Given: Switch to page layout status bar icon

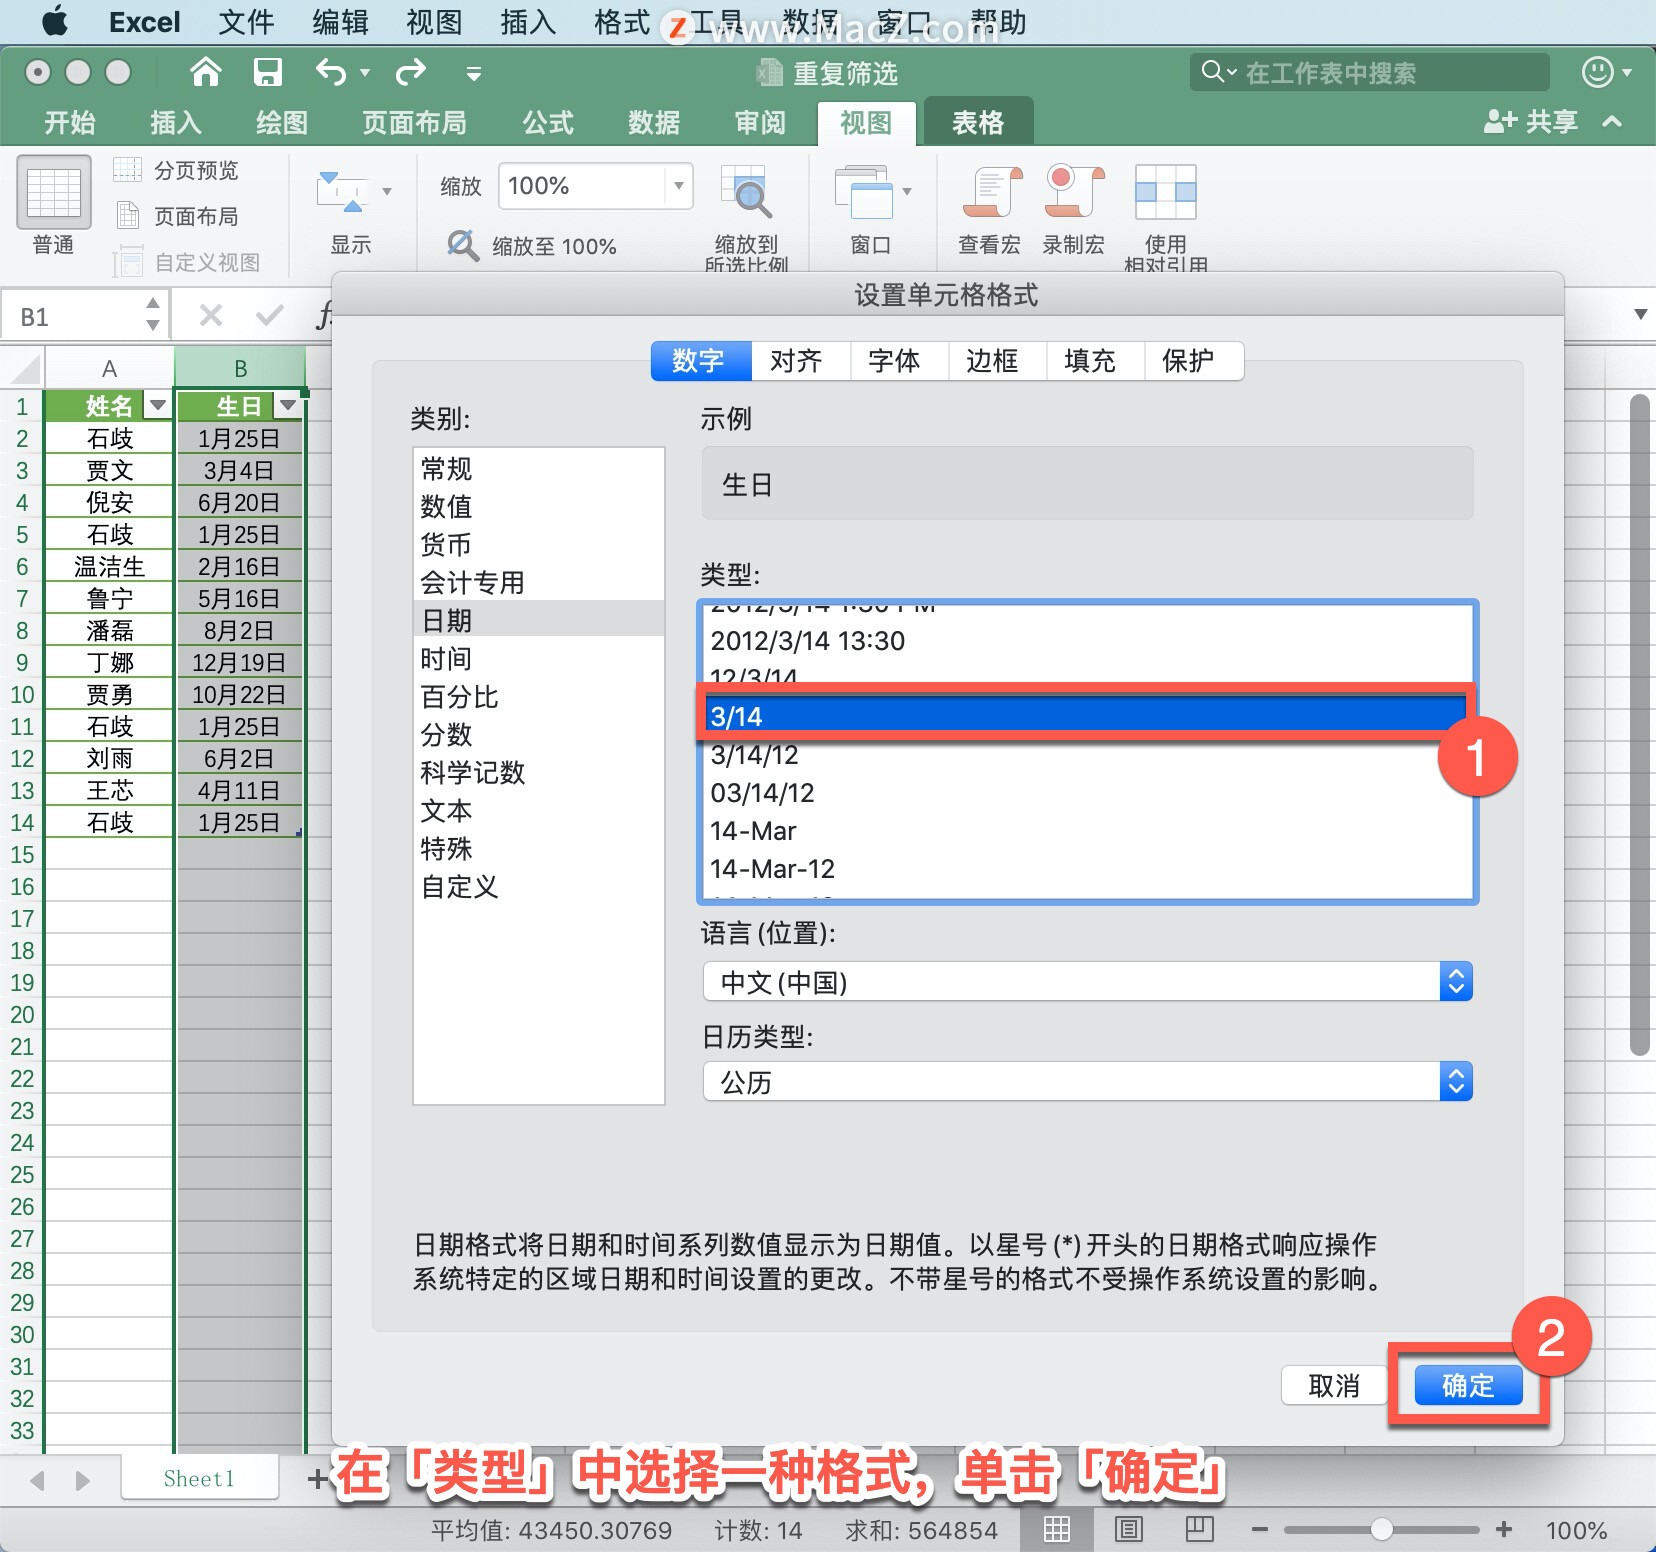Looking at the screenshot, I should [x=1128, y=1529].
